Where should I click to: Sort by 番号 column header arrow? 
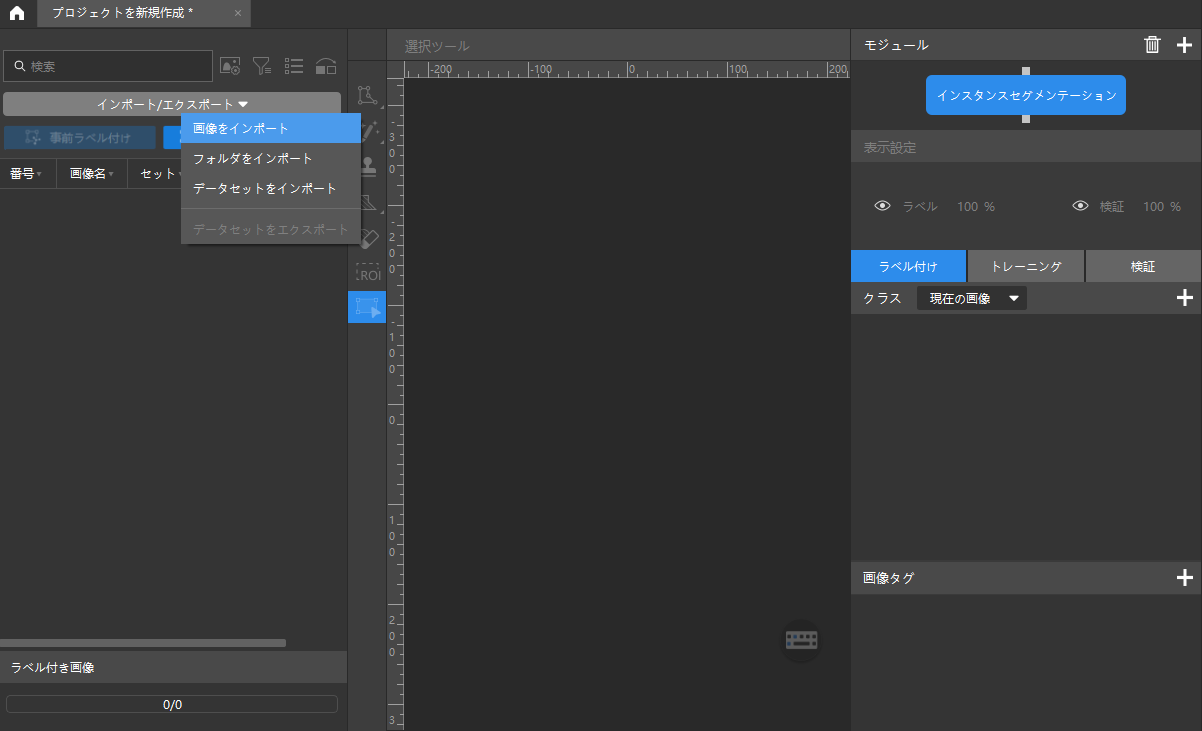[39, 175]
